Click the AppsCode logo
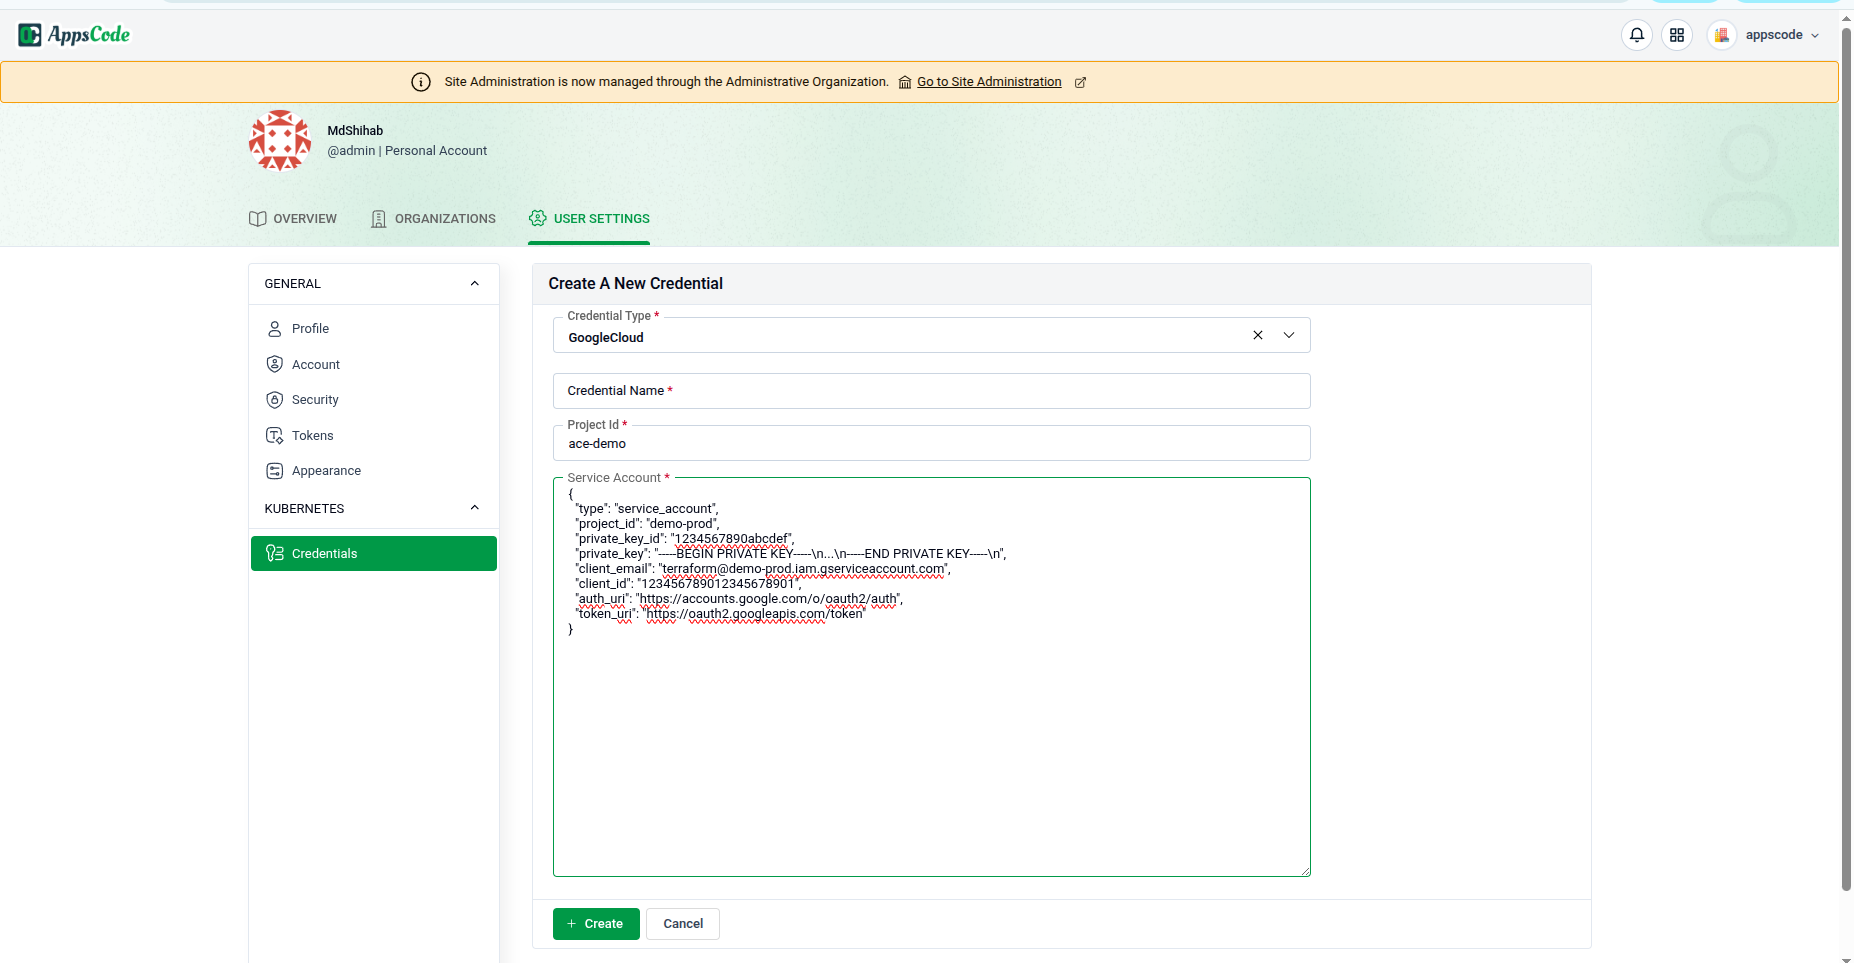The height and width of the screenshot is (963, 1854). click(74, 35)
